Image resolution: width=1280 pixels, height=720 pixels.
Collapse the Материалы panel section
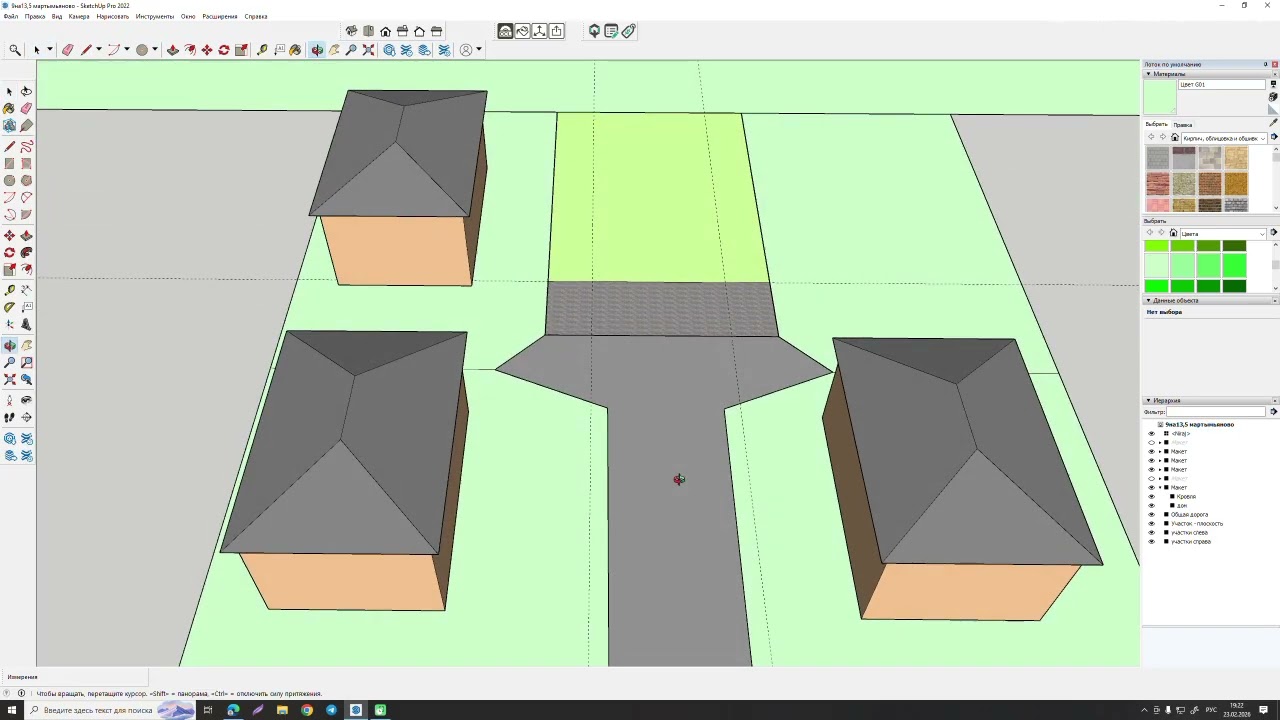click(1148, 74)
